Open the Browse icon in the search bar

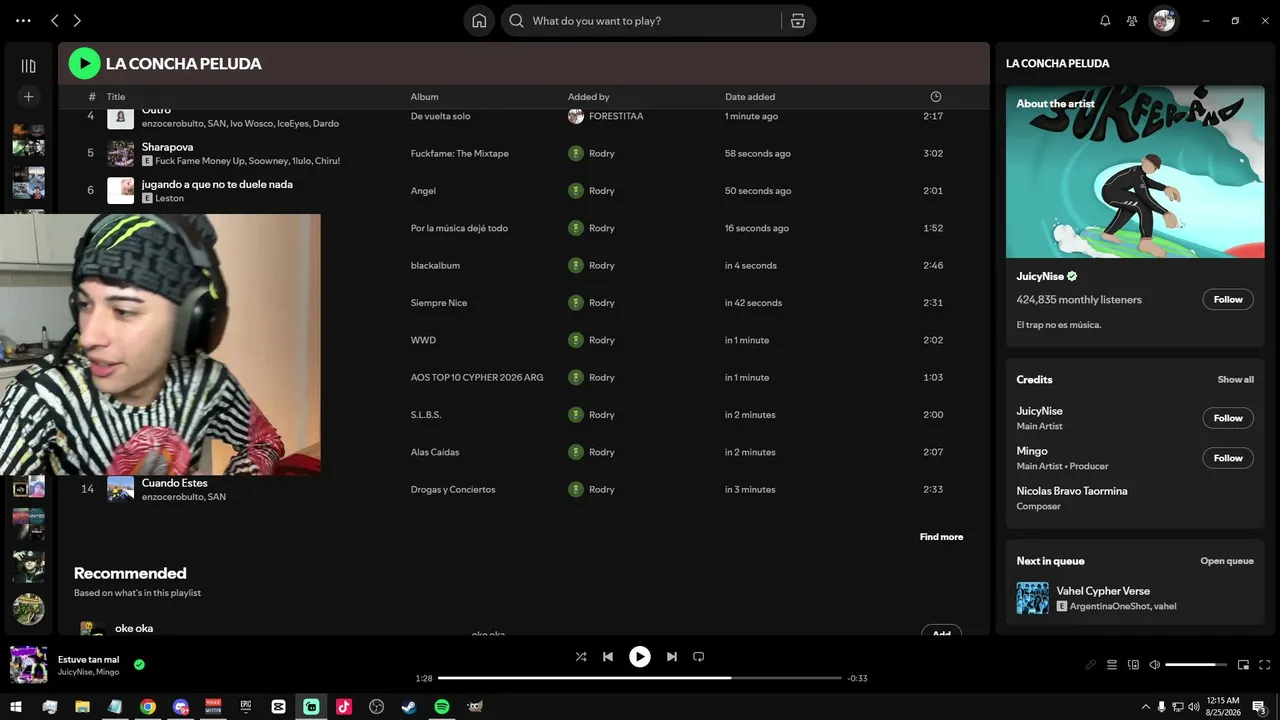[x=798, y=20]
